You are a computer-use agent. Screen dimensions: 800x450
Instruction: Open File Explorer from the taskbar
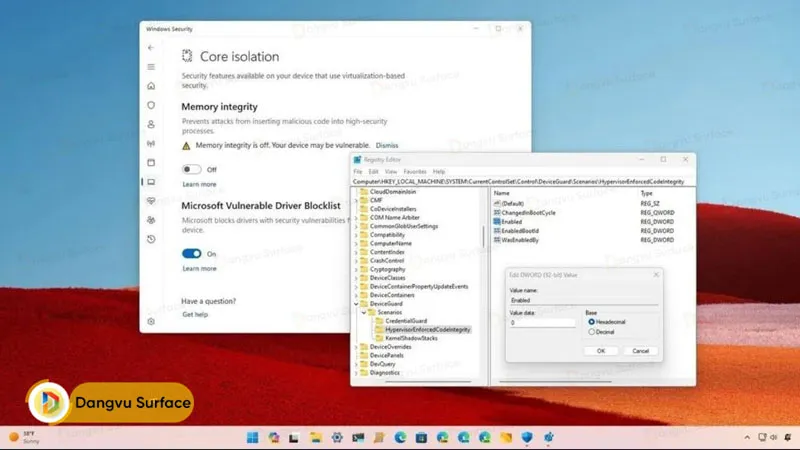[x=315, y=437]
